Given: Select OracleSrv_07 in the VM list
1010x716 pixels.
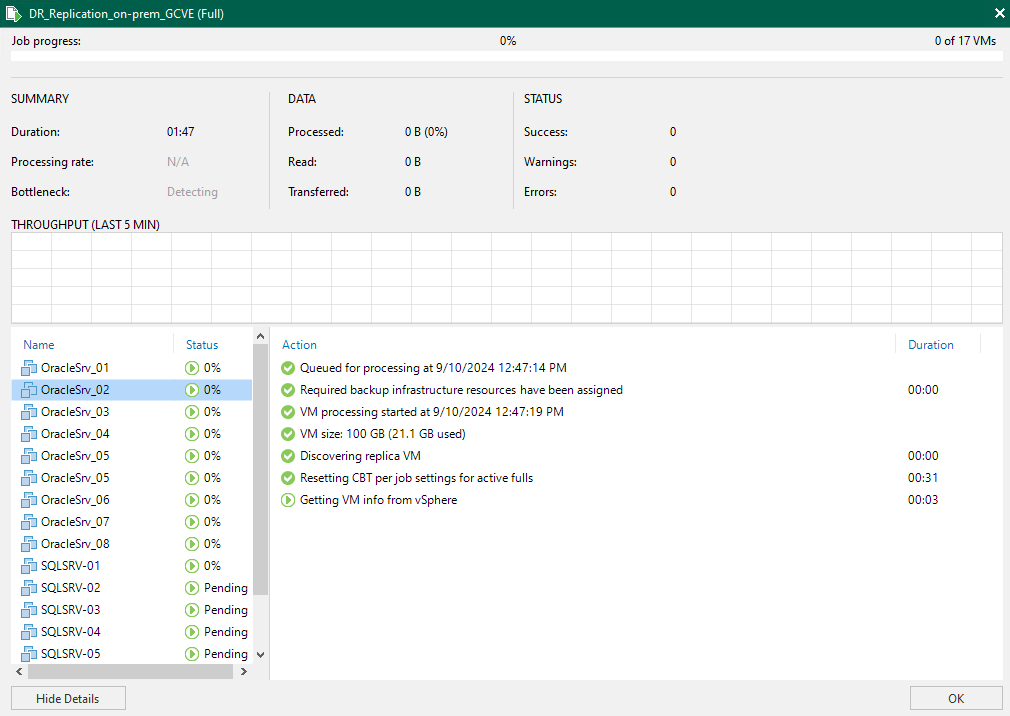Looking at the screenshot, I should [x=75, y=522].
